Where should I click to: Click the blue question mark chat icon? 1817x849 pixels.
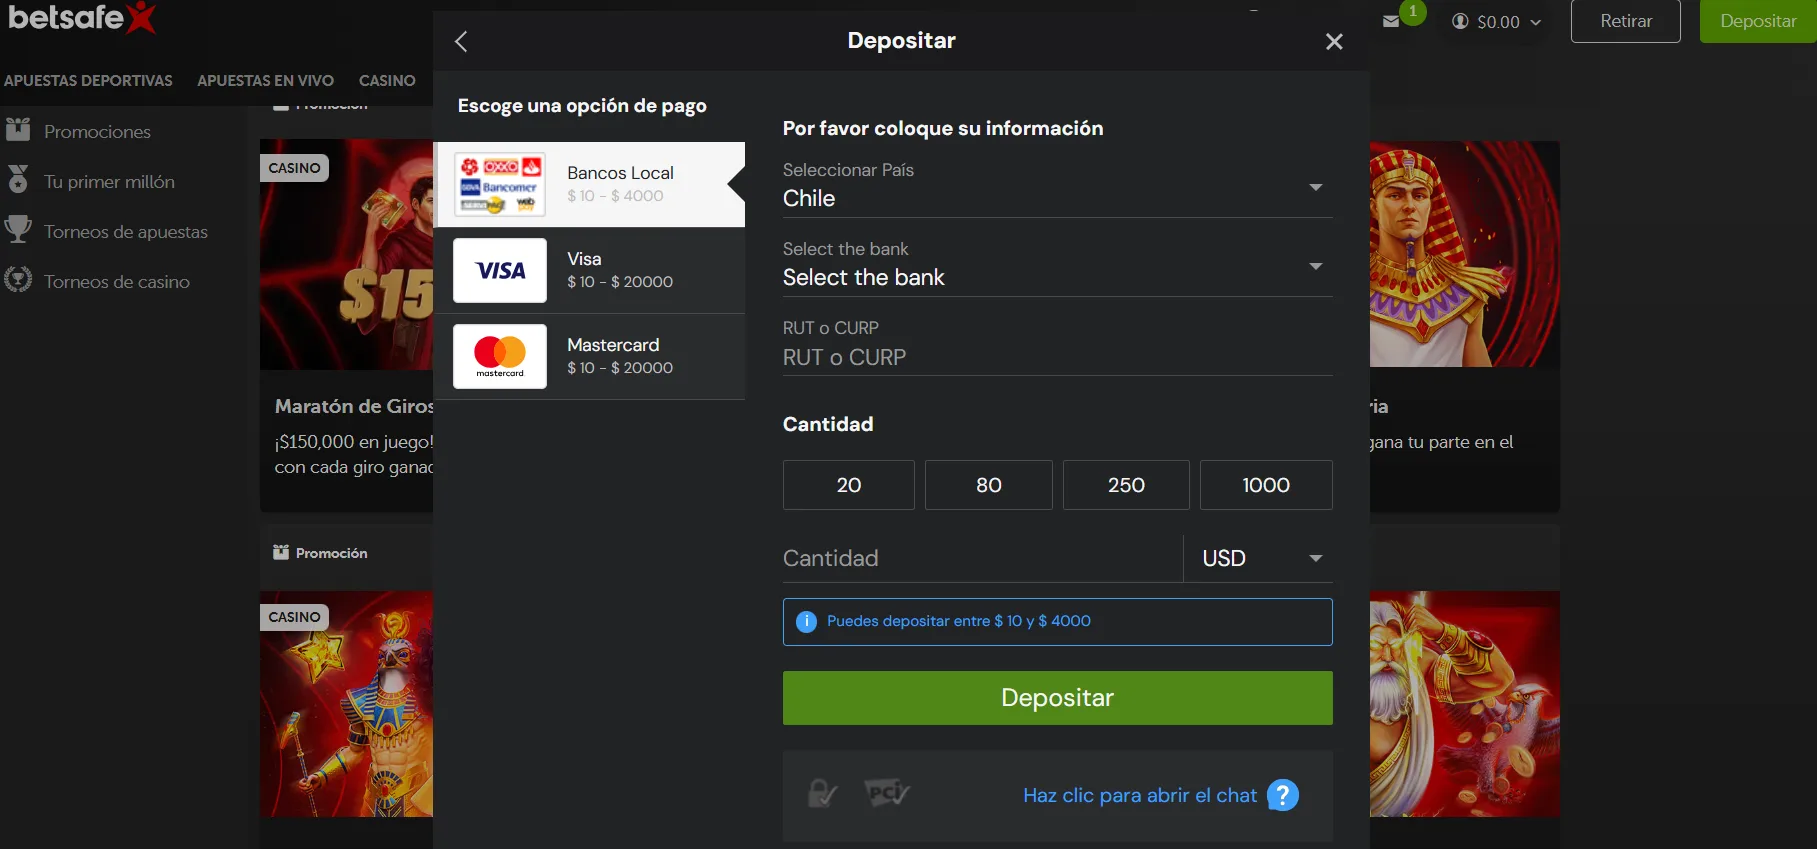[x=1283, y=795]
